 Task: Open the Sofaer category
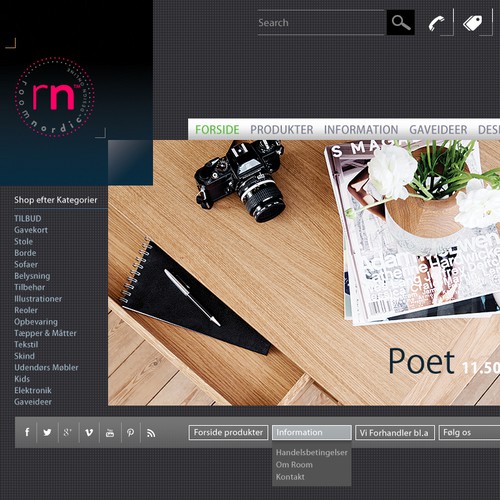(26, 265)
